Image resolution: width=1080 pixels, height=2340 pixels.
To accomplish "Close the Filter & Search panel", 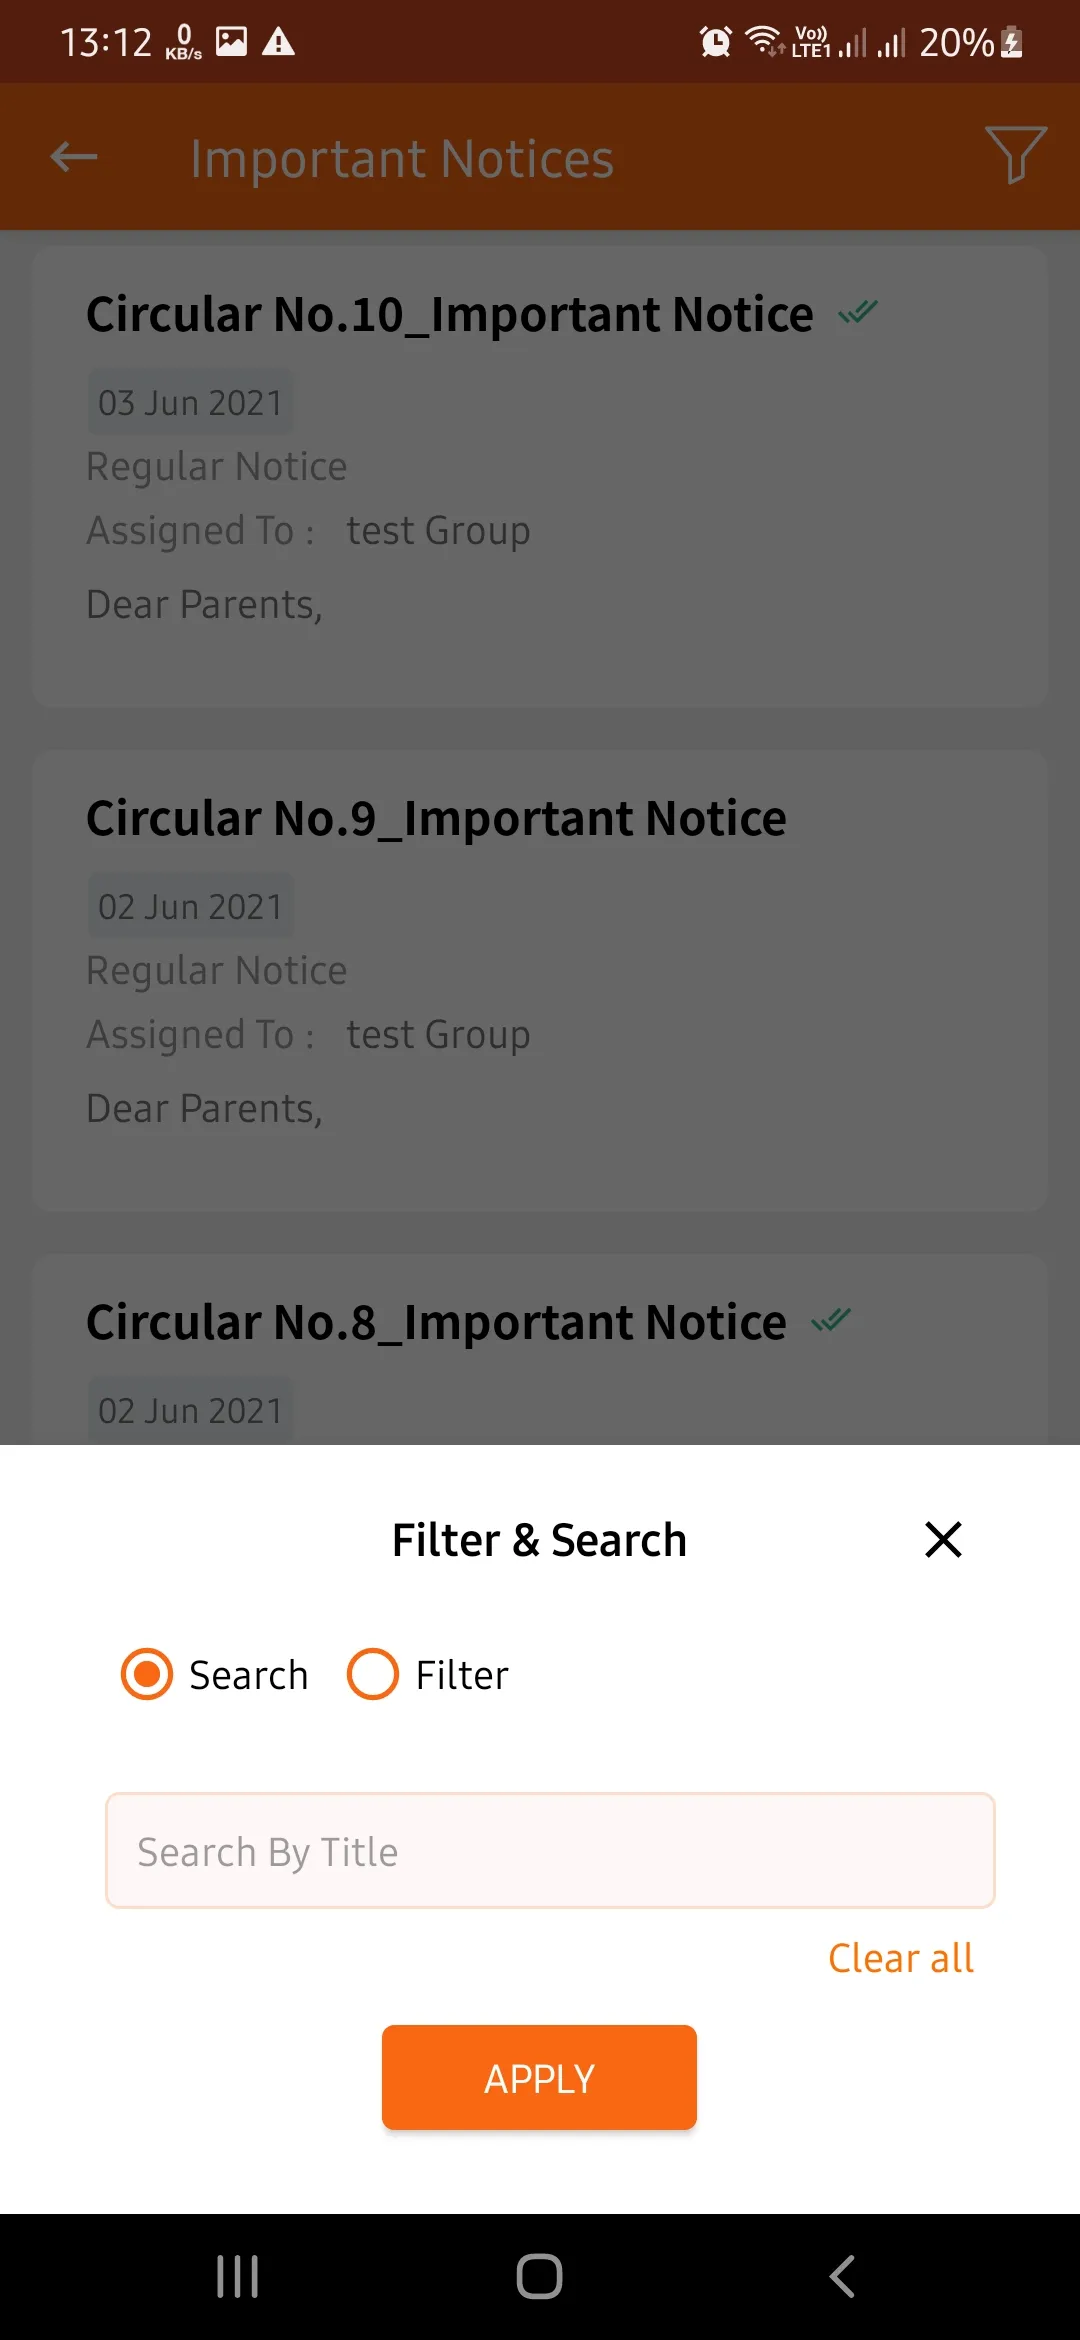I will (x=943, y=1540).
